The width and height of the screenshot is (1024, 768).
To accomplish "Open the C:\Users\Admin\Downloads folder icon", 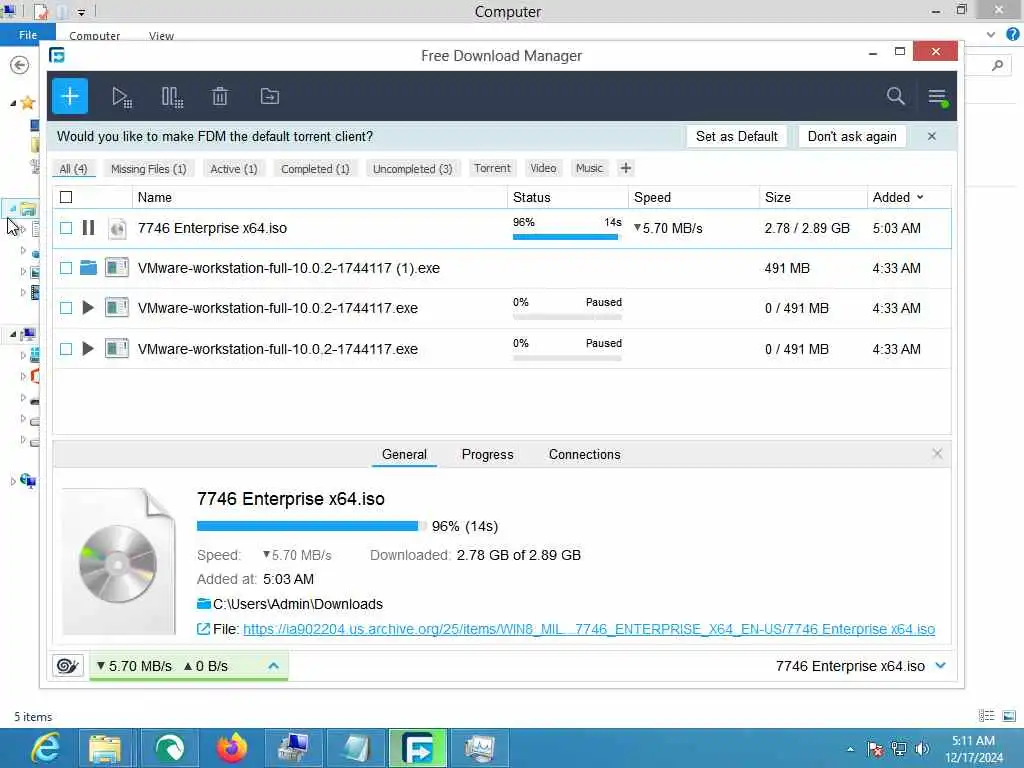I will tap(204, 603).
